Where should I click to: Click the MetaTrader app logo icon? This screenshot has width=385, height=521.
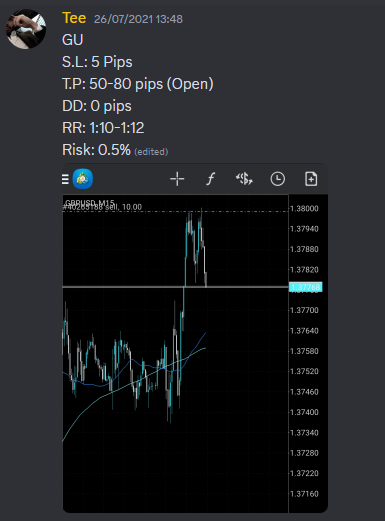(83, 179)
